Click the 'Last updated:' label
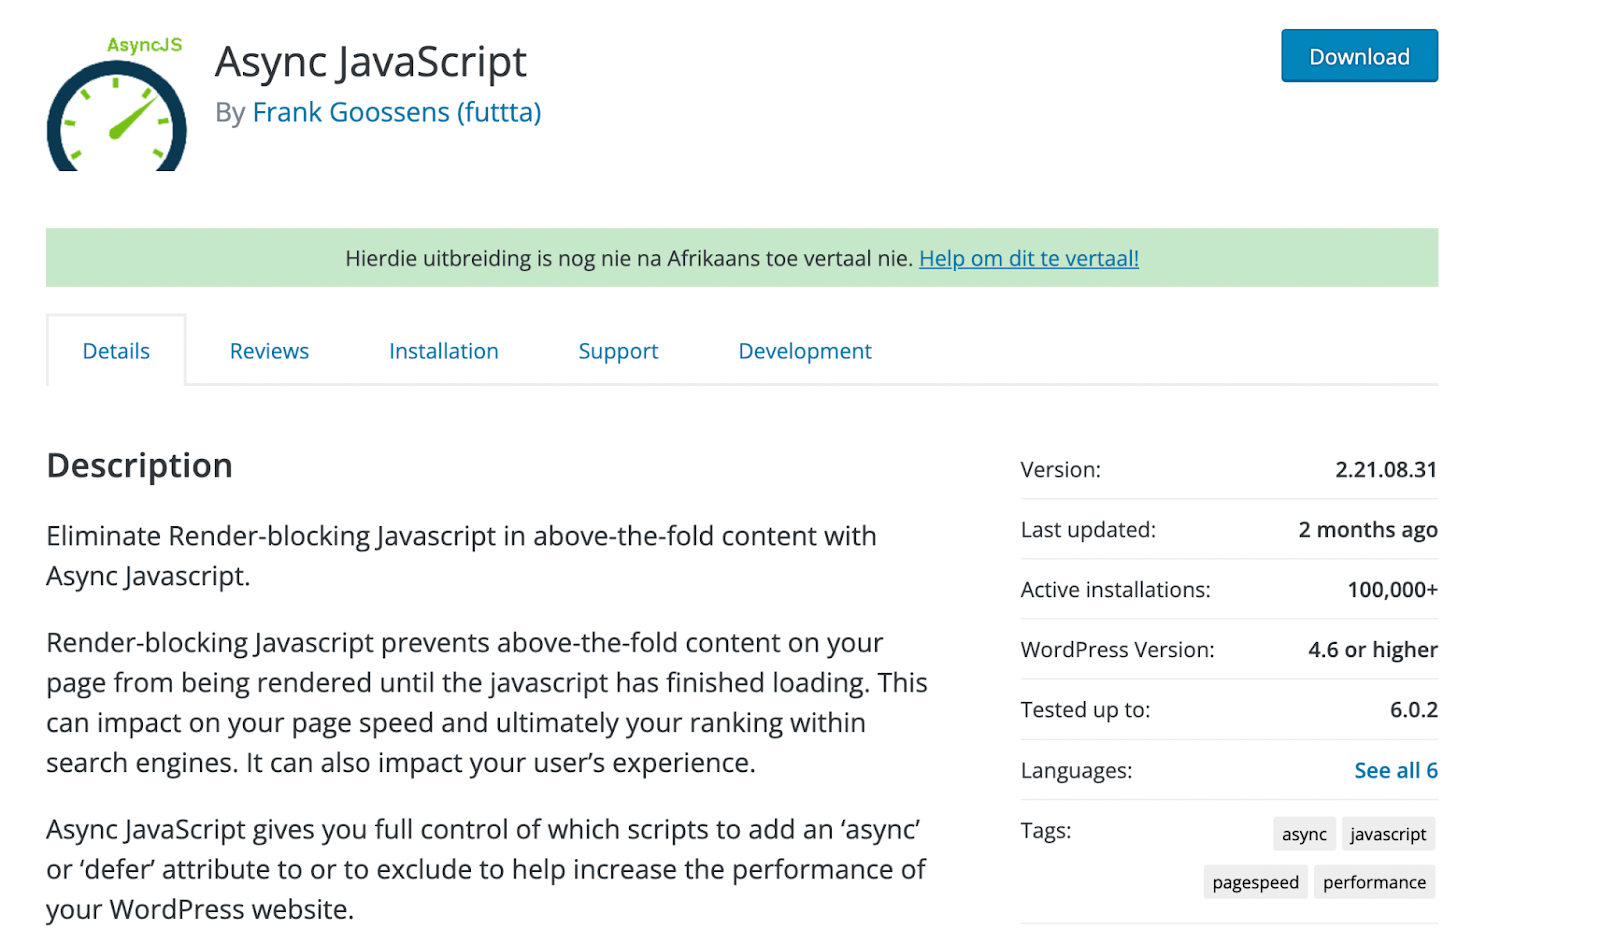This screenshot has height=941, width=1600. coord(1088,530)
